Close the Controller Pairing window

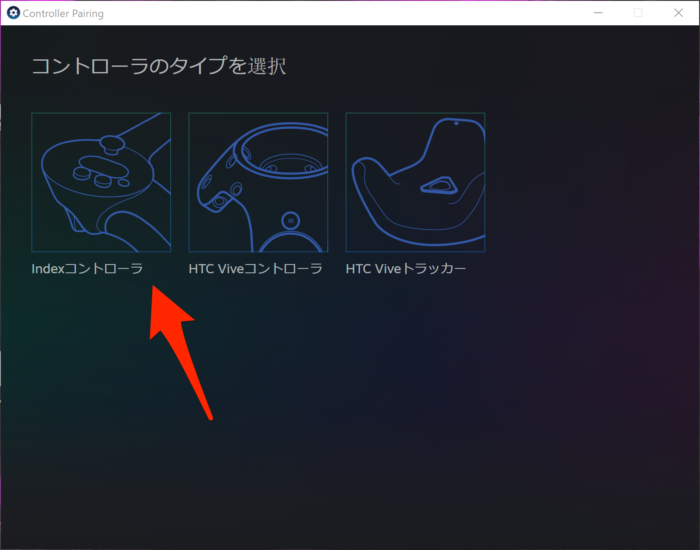(678, 13)
